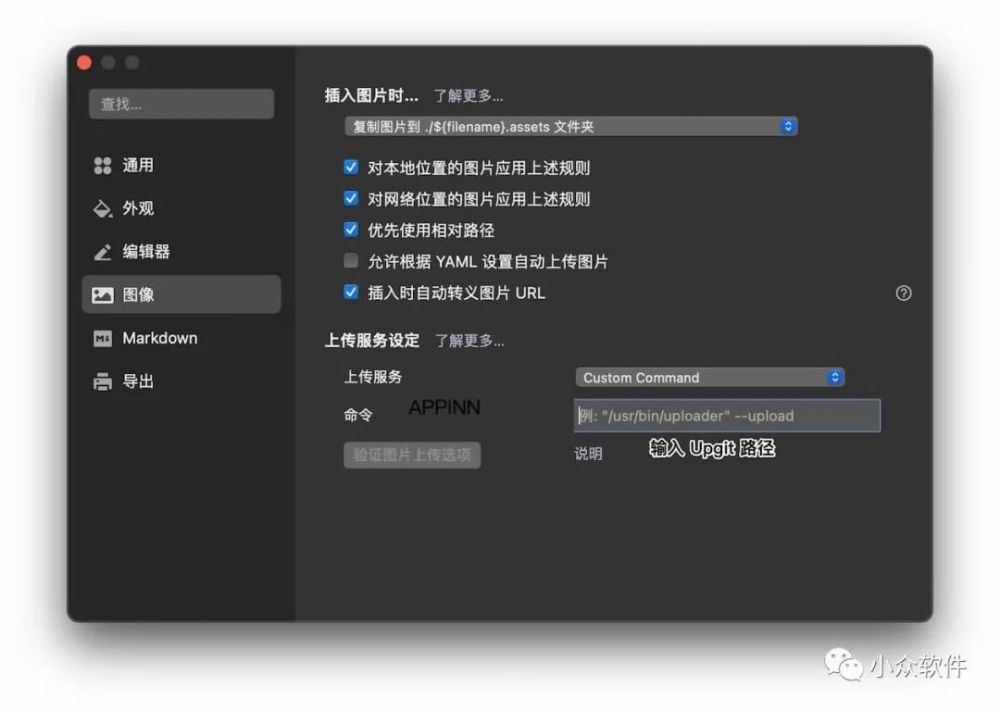Click the Editor (编辑器) pencil icon

(102, 252)
